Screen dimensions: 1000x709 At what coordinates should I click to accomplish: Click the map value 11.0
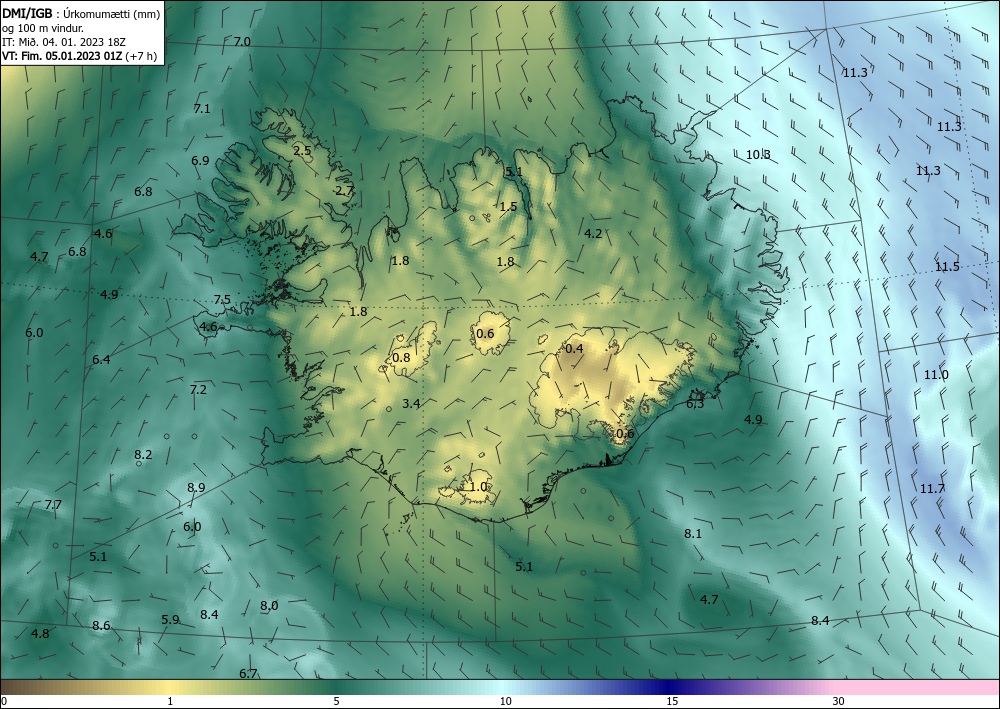pos(936,375)
